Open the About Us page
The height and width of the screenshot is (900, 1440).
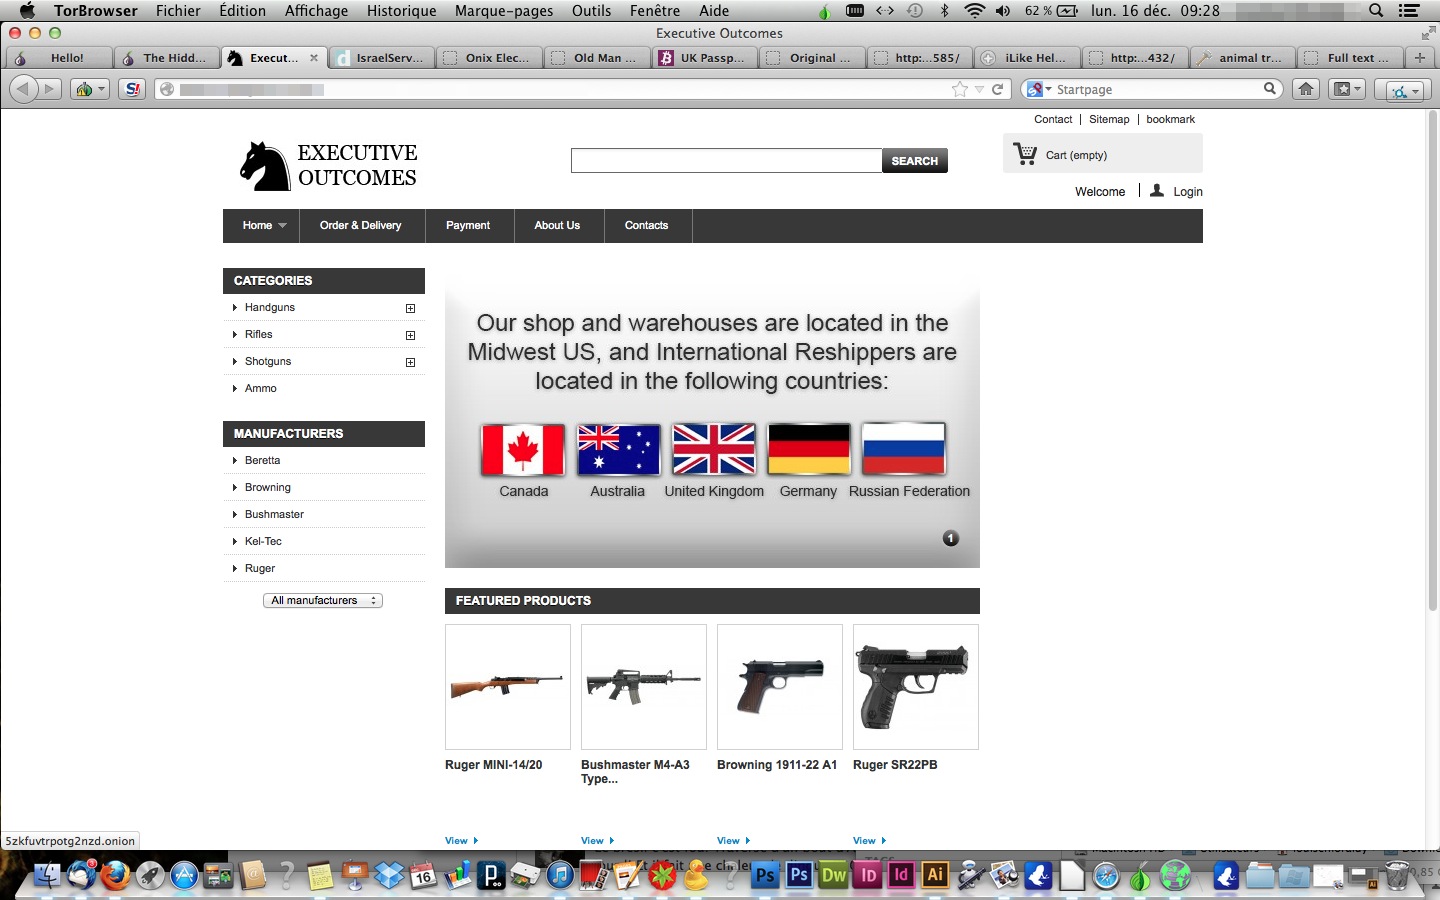[557, 225]
